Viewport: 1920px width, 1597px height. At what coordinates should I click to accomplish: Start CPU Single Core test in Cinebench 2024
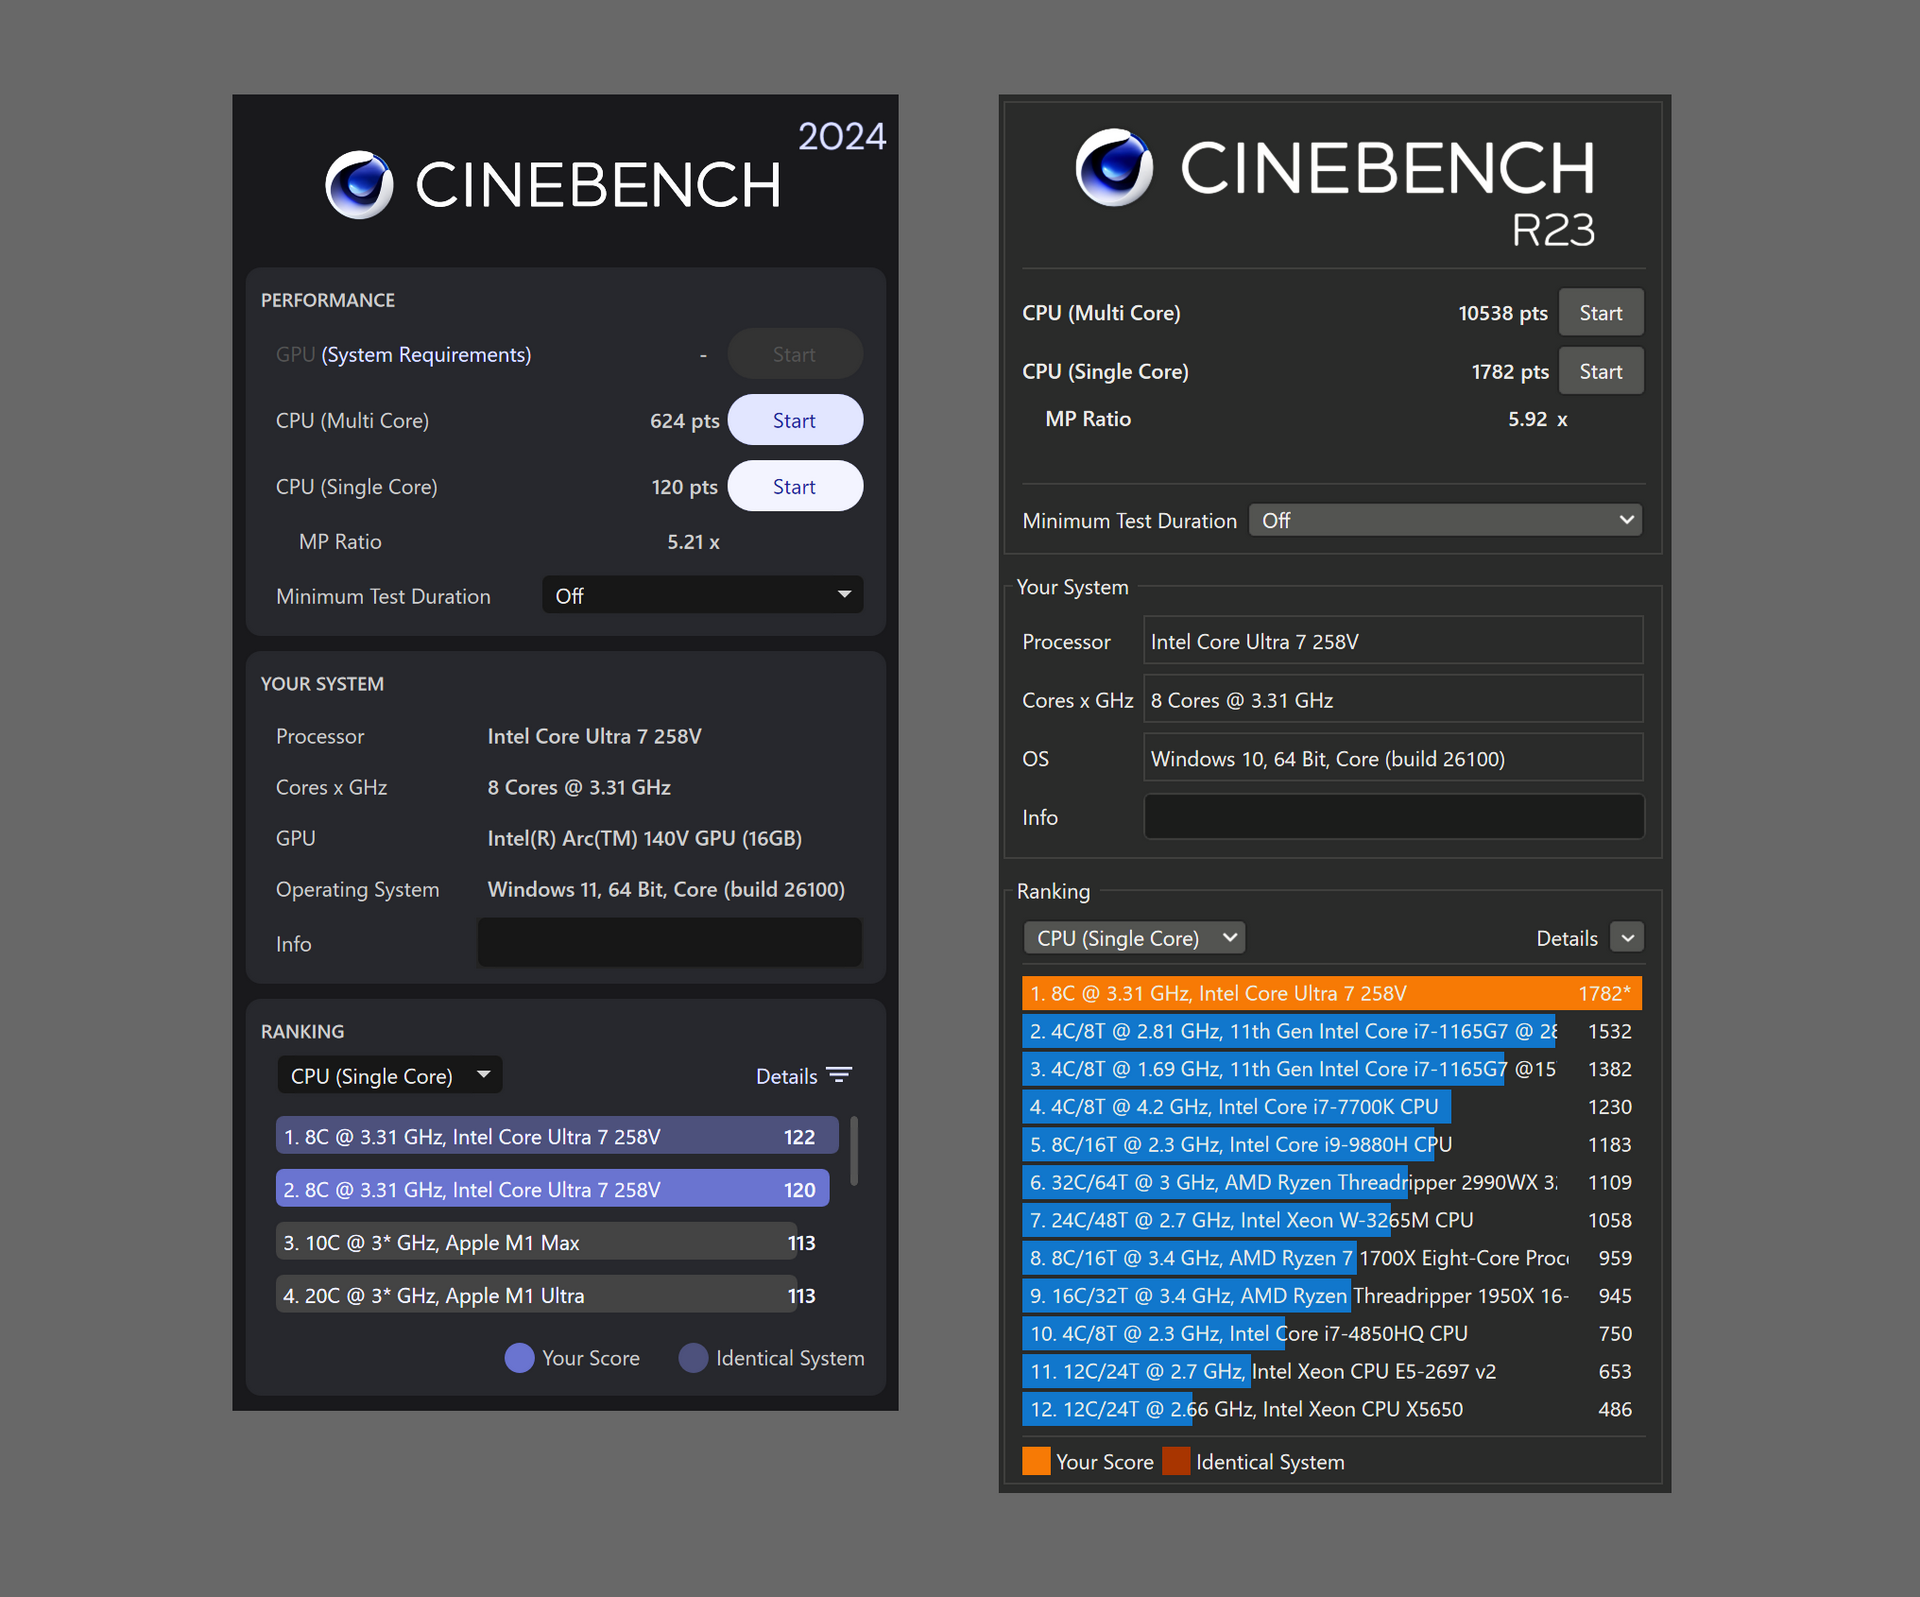(795, 486)
